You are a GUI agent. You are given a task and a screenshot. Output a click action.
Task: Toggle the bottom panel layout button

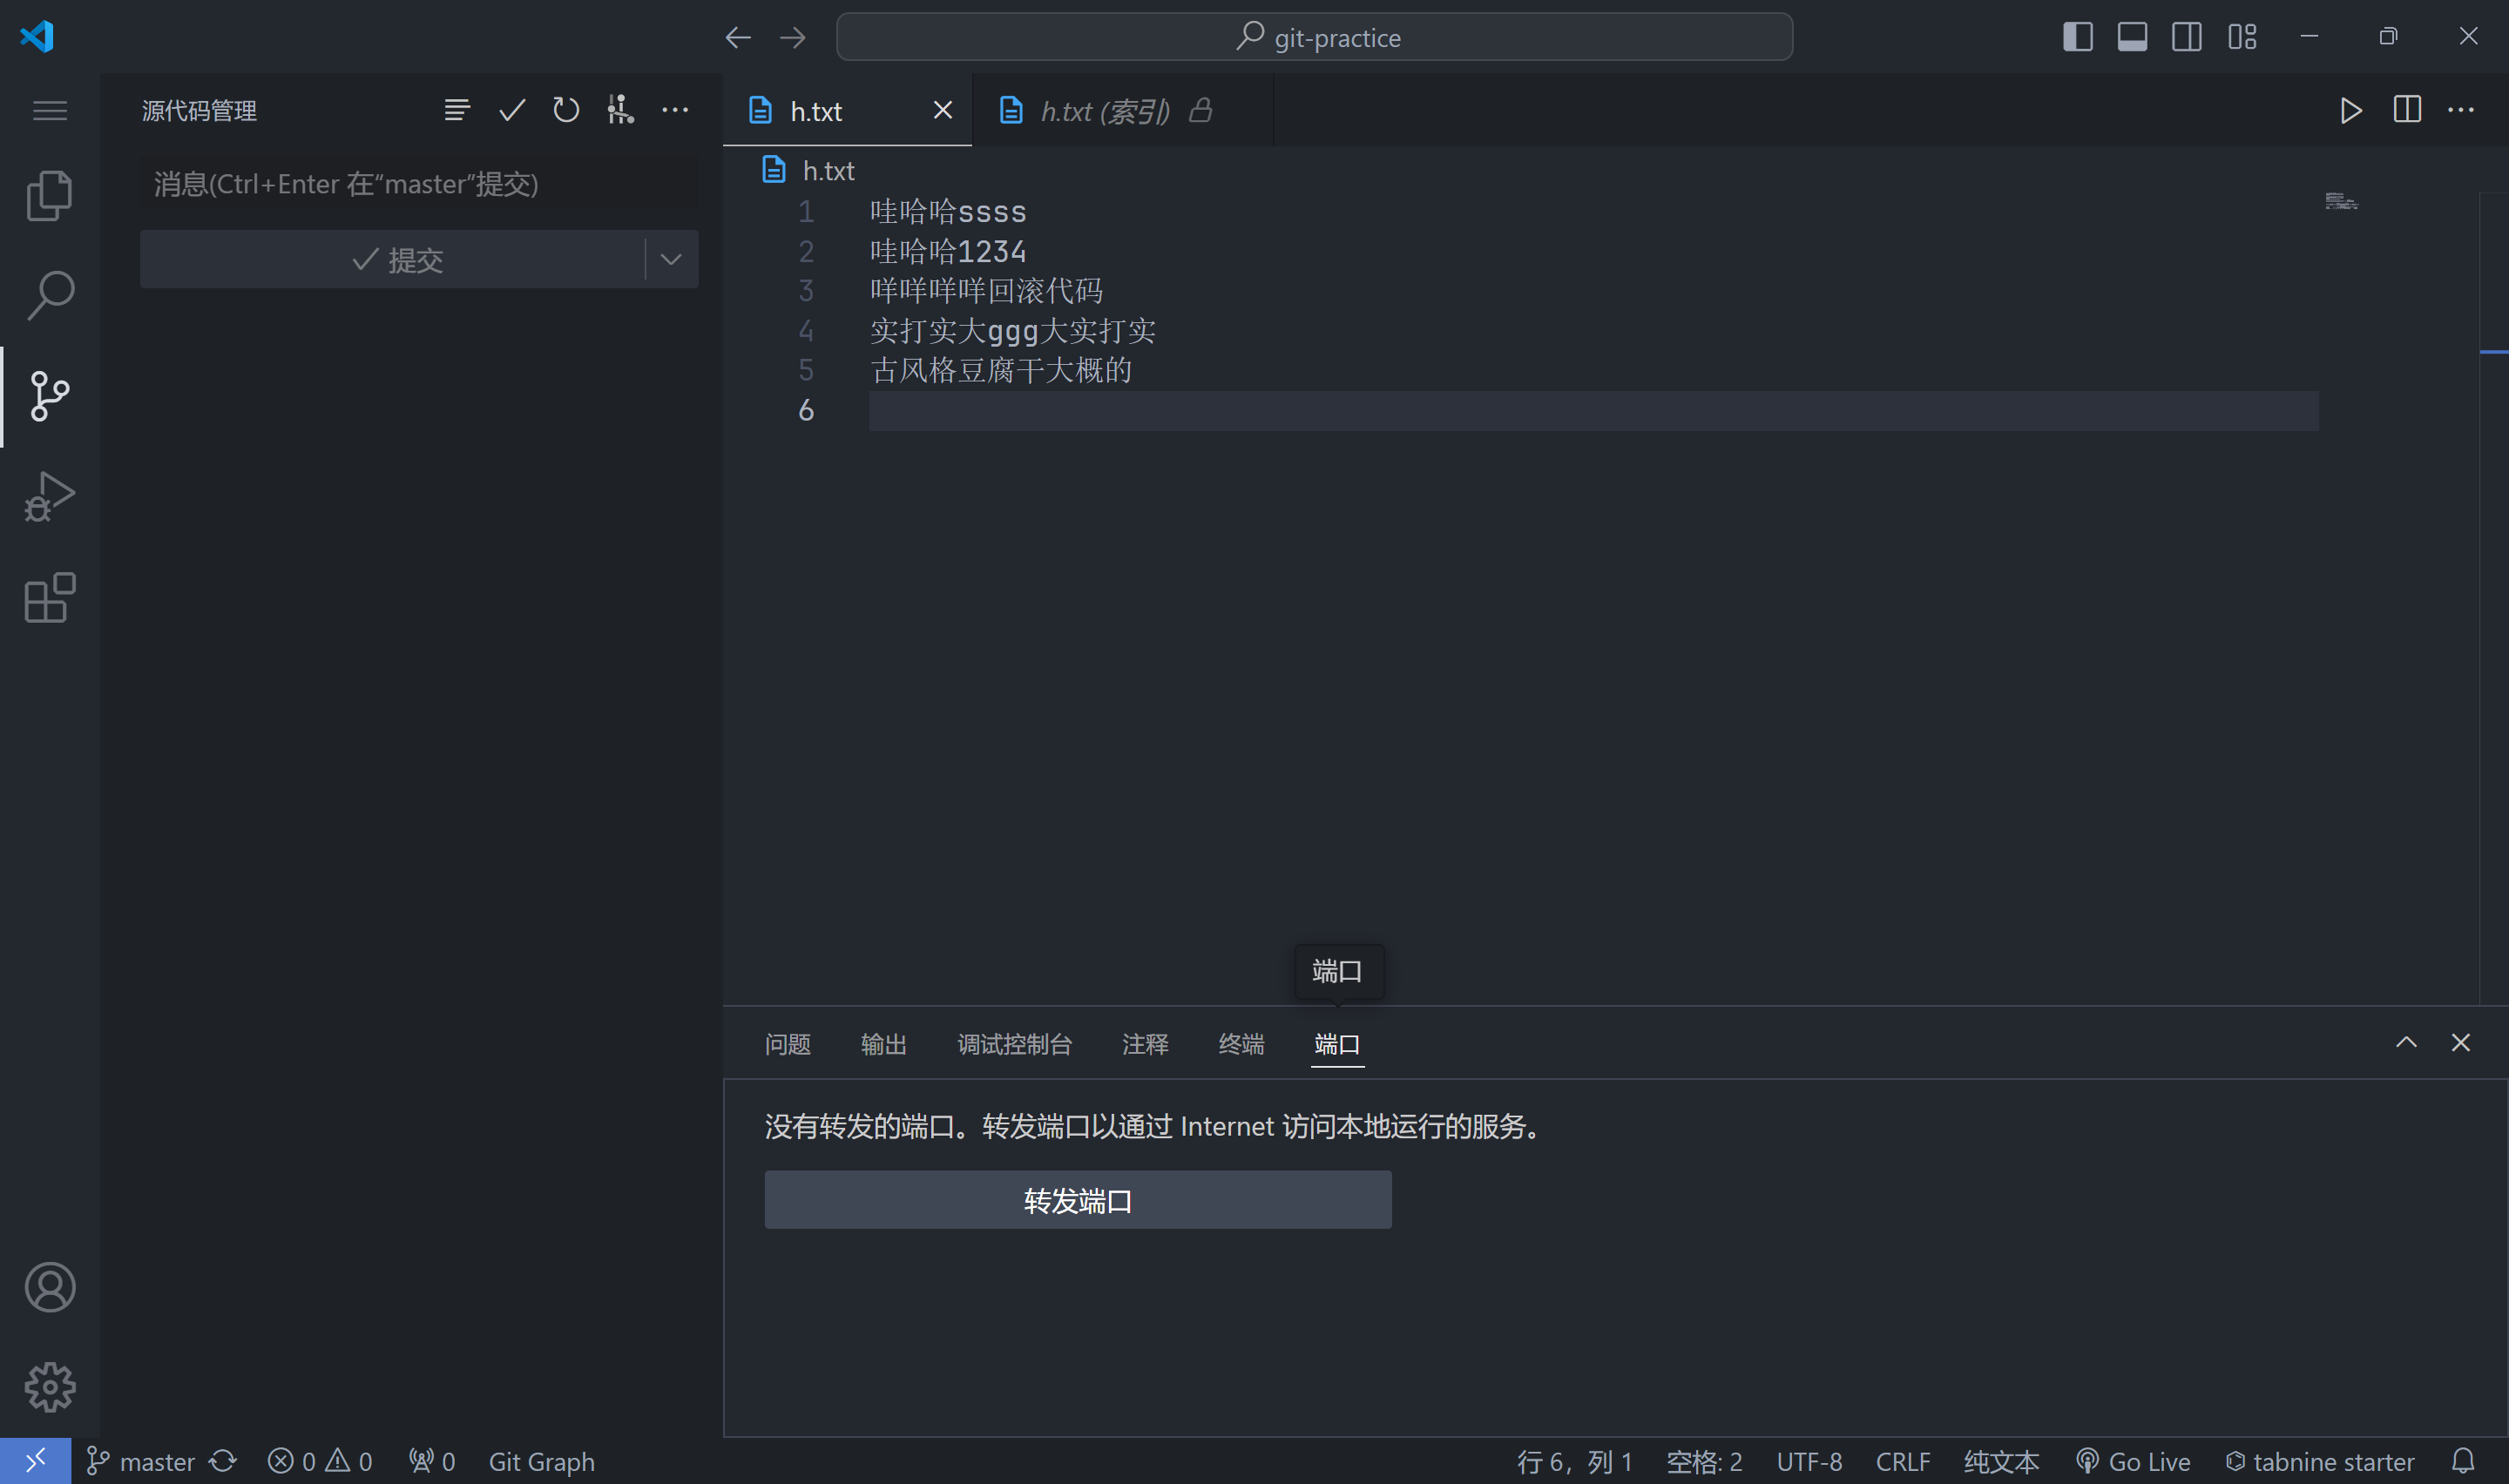click(x=2132, y=37)
